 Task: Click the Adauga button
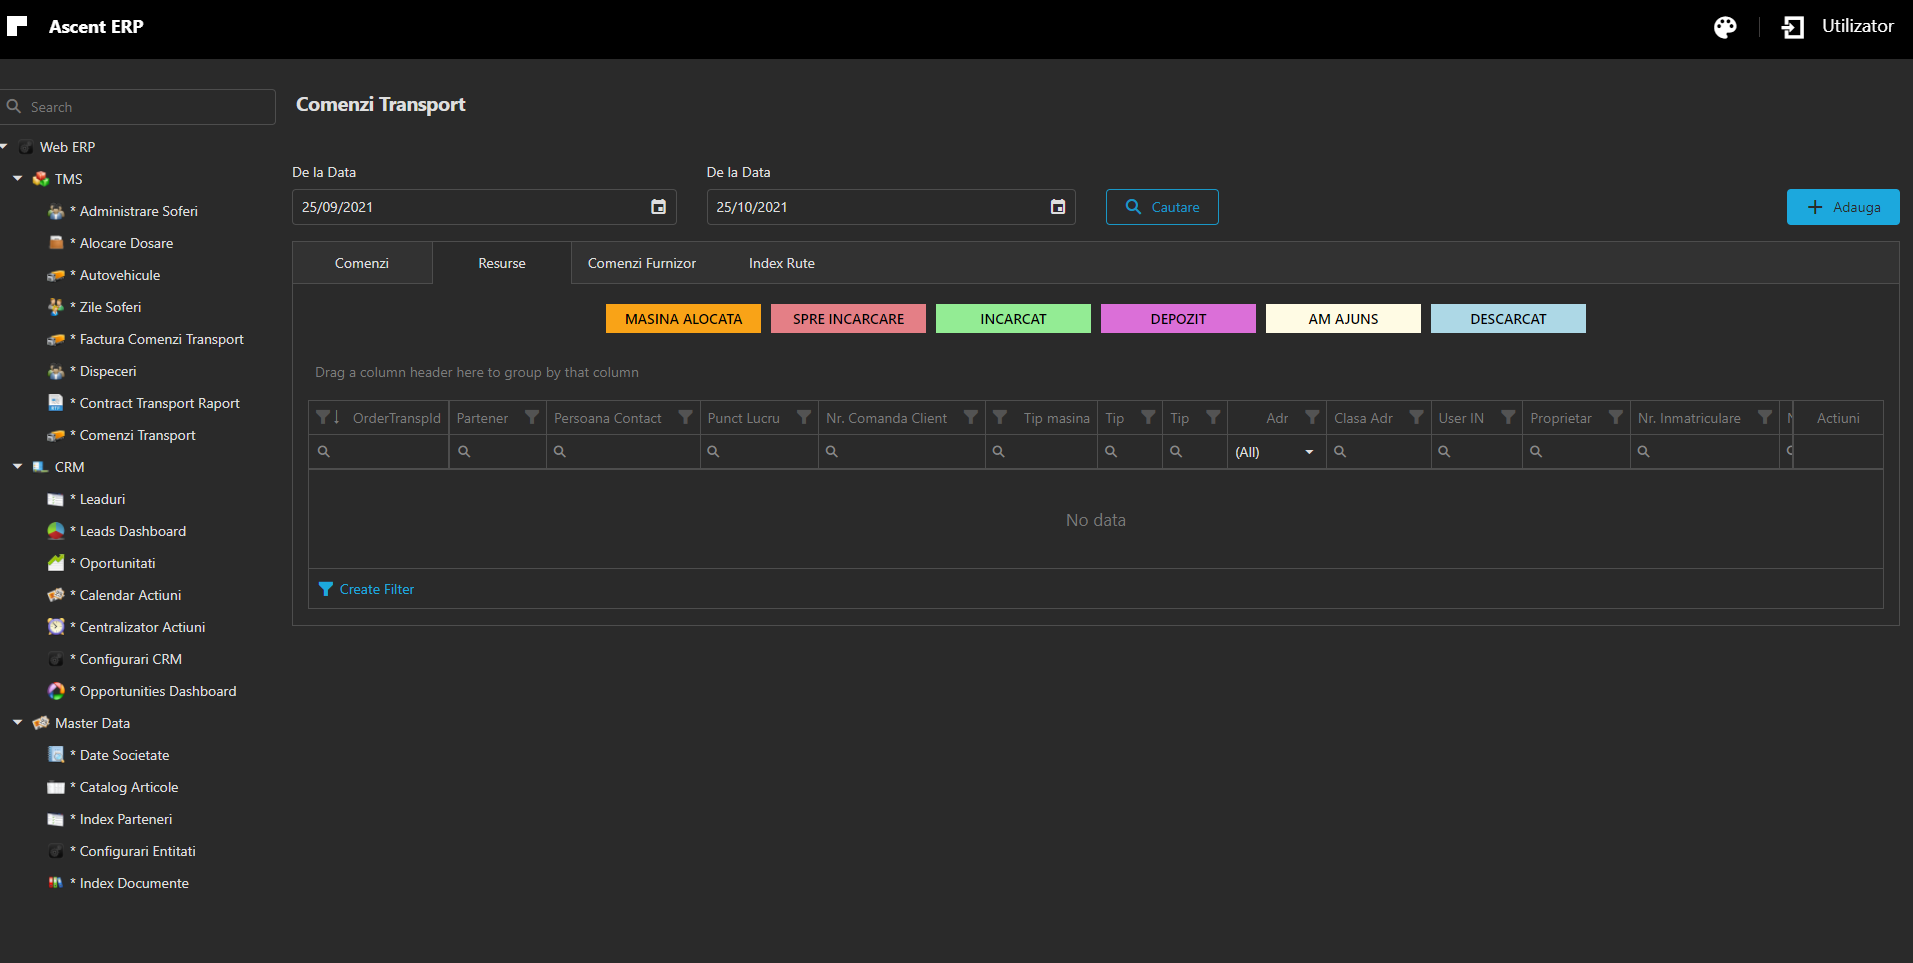pyautogui.click(x=1842, y=207)
